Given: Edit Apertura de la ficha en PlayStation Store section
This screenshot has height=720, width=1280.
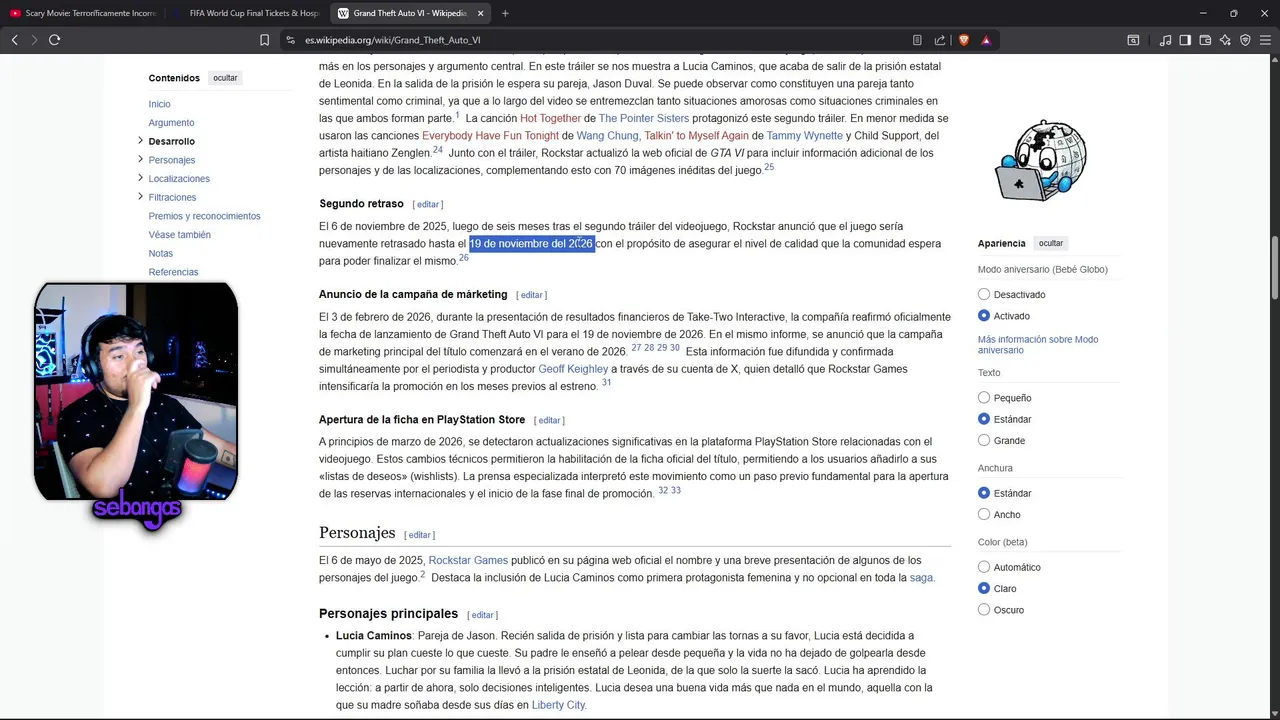Looking at the screenshot, I should [550, 420].
